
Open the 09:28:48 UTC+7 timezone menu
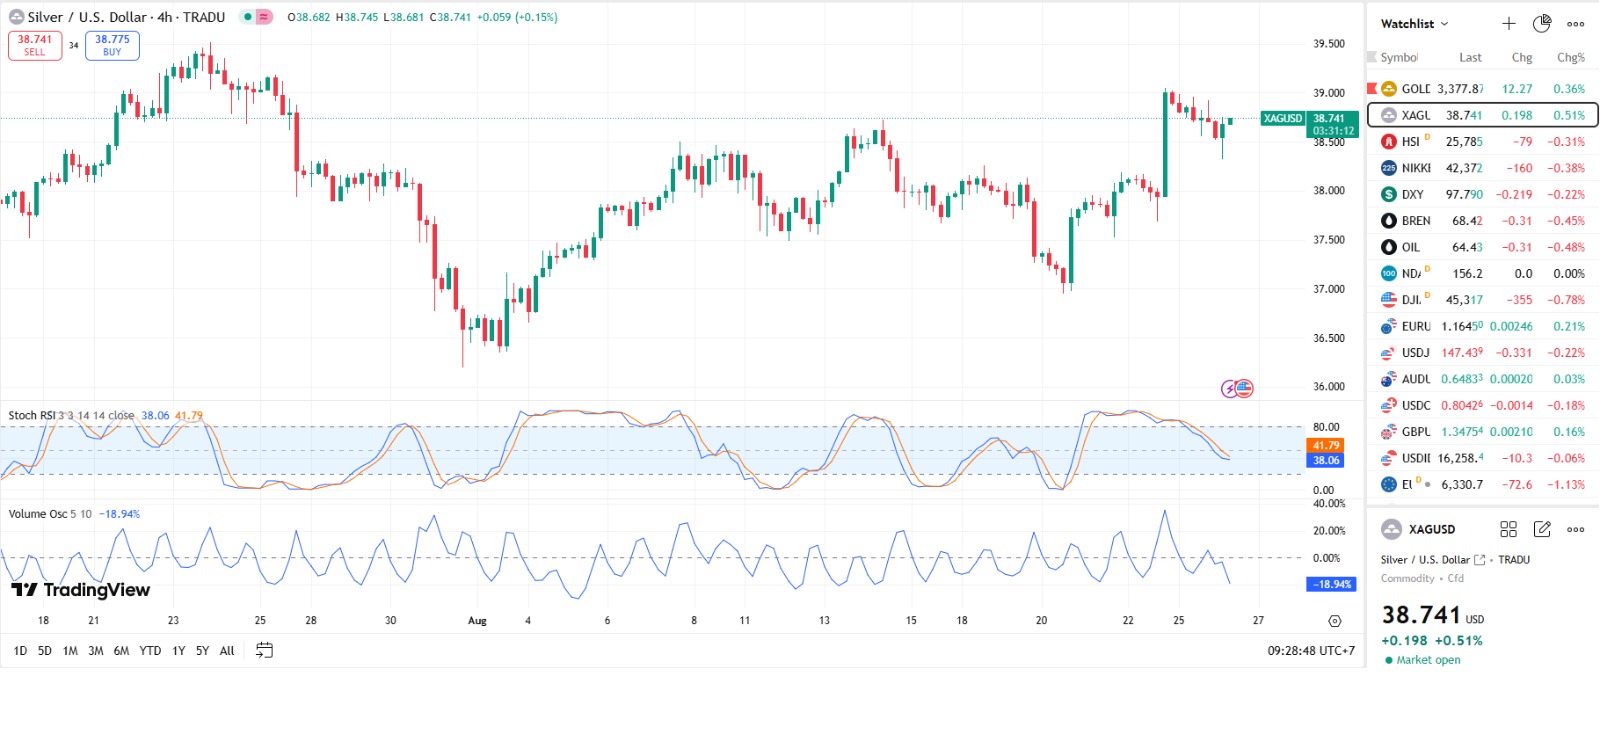1311,650
